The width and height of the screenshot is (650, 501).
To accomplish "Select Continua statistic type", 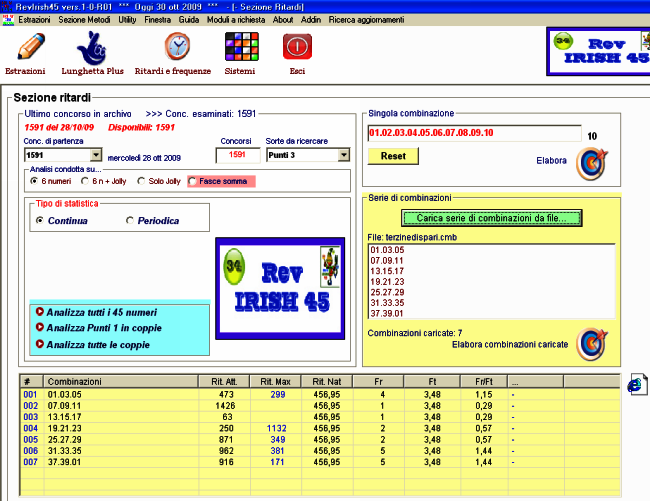I will (x=40, y=220).
